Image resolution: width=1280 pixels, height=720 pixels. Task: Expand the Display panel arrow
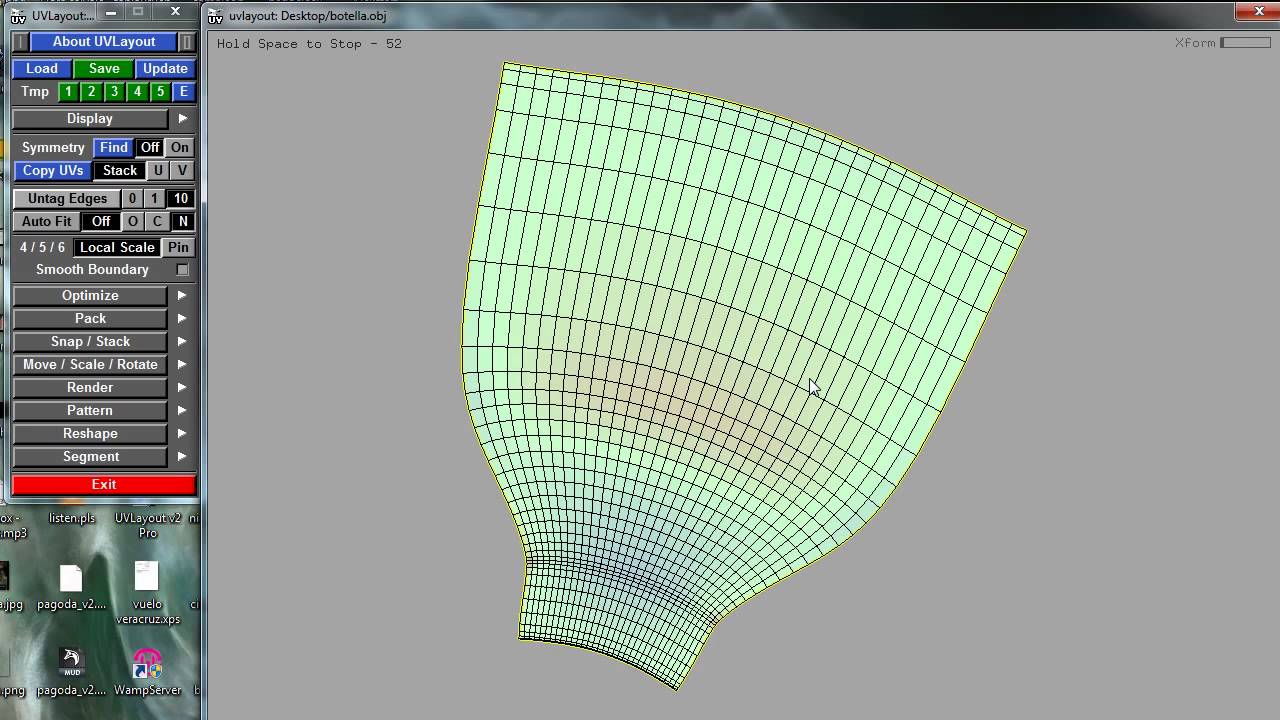pos(182,118)
